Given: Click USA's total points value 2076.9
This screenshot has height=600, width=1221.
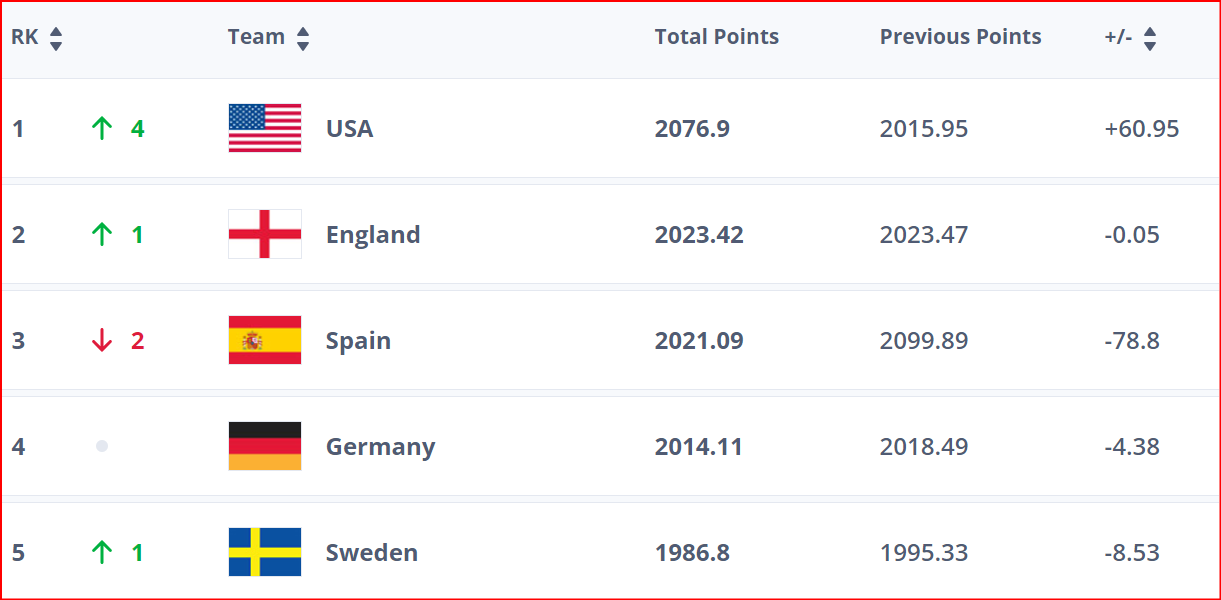Looking at the screenshot, I should pyautogui.click(x=692, y=129).
